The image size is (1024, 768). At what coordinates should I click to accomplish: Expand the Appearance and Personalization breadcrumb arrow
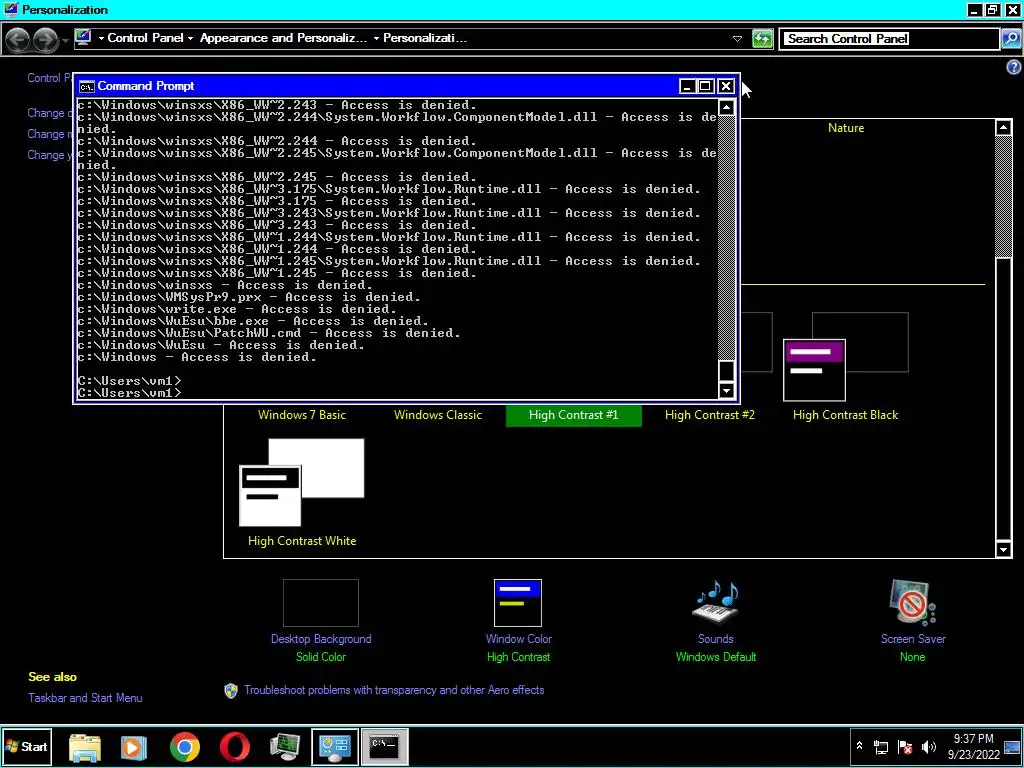click(x=376, y=38)
